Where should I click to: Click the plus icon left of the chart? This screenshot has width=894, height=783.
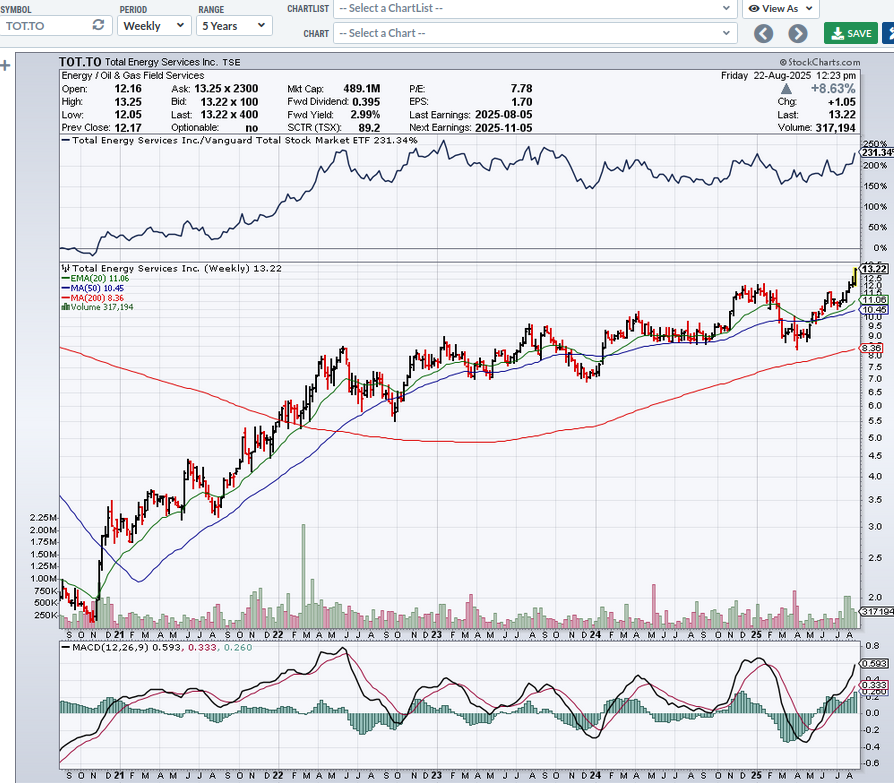(x=5, y=66)
